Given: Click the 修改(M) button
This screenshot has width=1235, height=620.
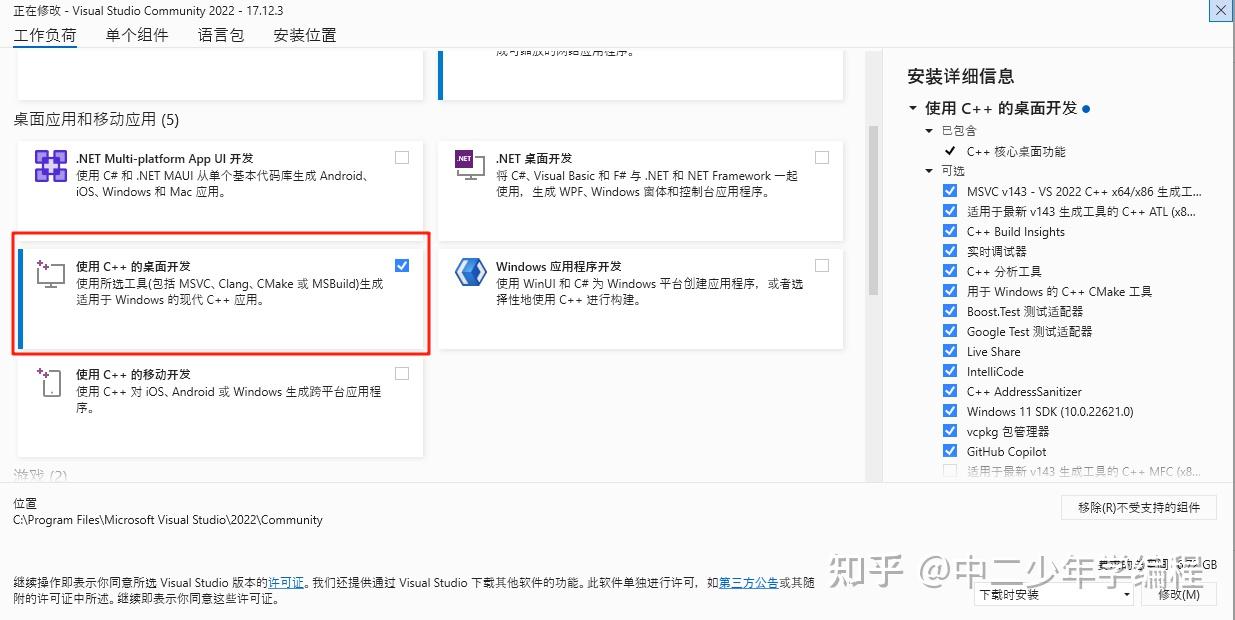Looking at the screenshot, I should (1178, 594).
